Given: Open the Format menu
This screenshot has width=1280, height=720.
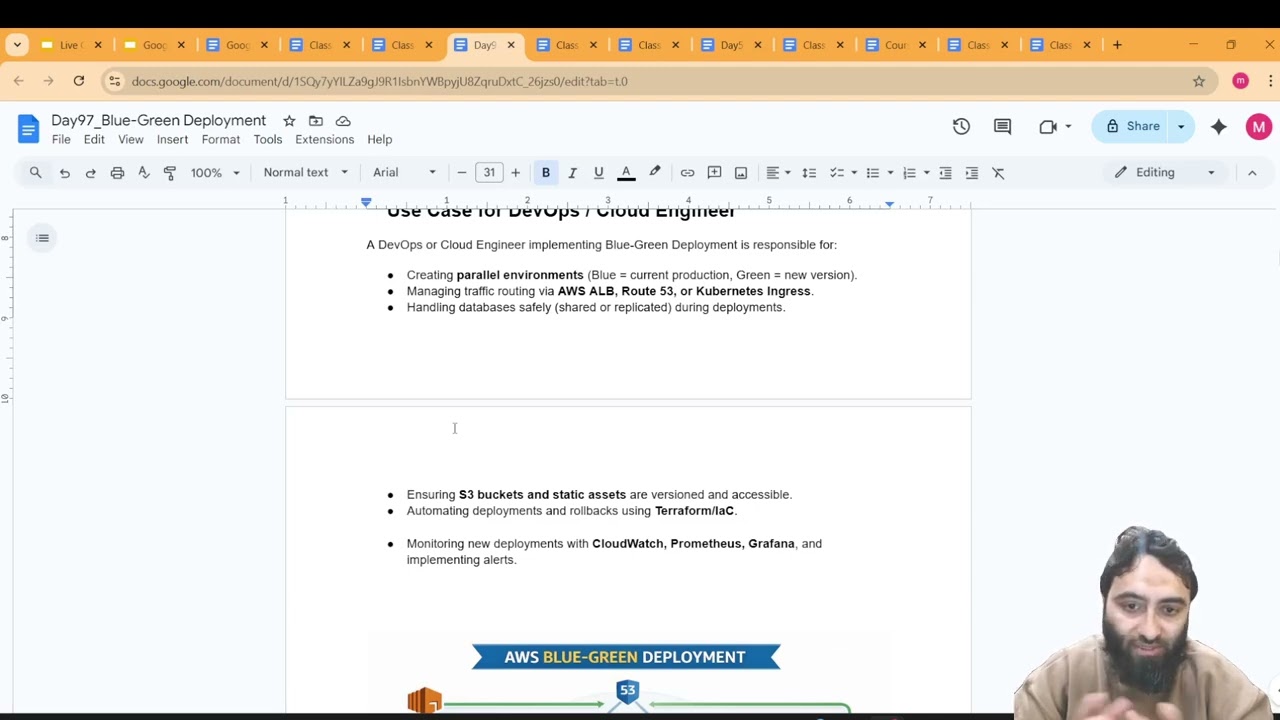Looking at the screenshot, I should 221,140.
